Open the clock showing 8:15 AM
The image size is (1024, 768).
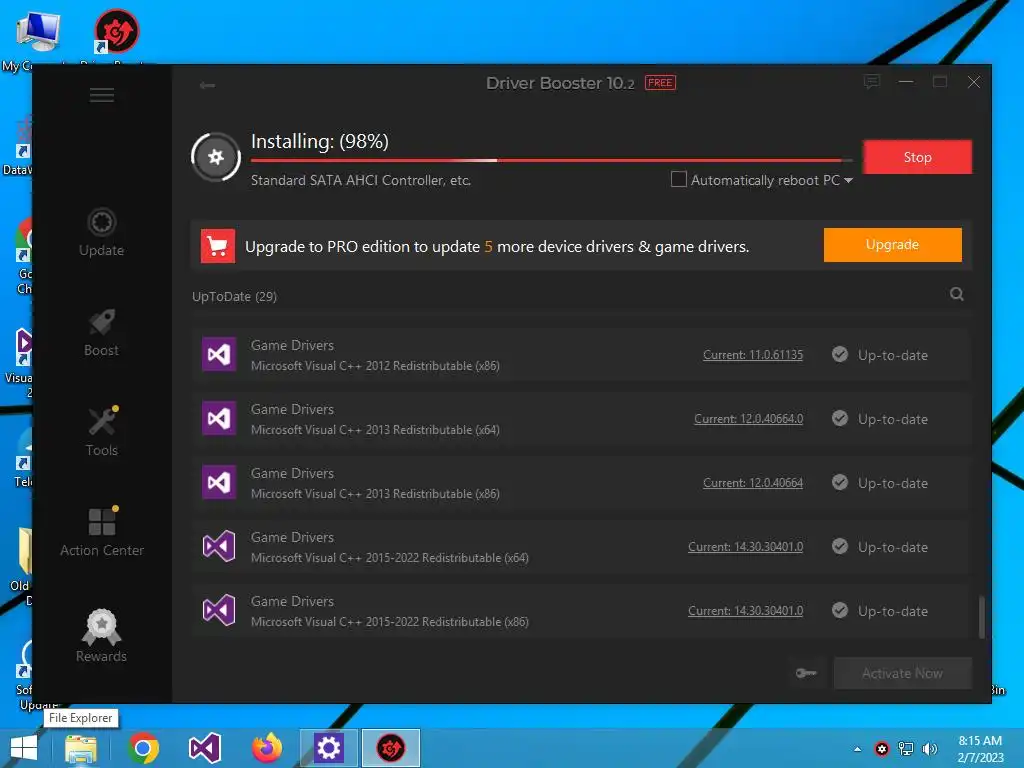[x=980, y=749]
